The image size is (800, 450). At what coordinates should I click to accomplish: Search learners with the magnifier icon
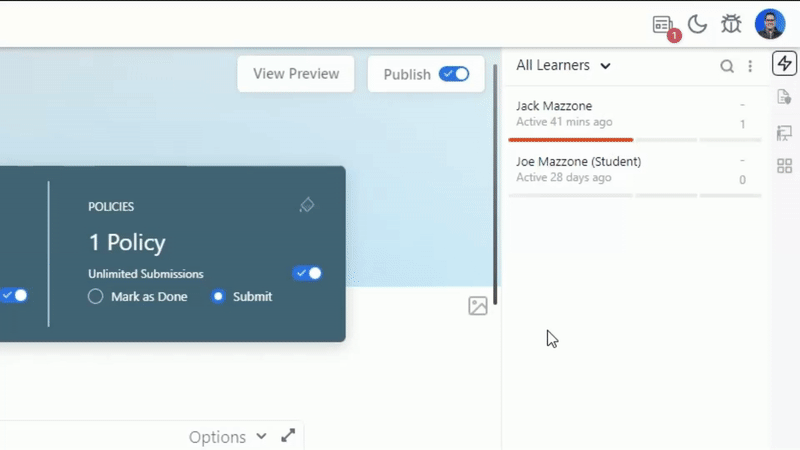727,66
